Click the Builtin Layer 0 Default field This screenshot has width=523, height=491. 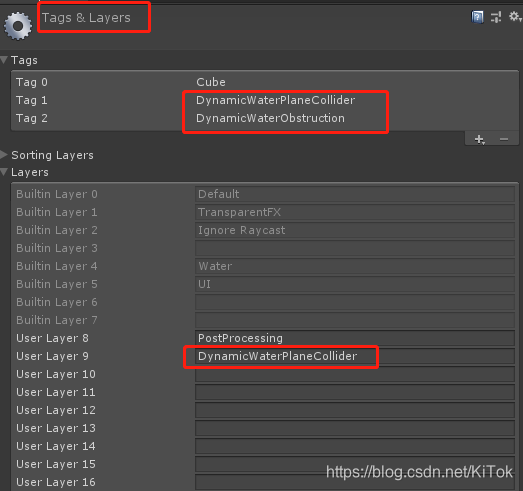355,194
